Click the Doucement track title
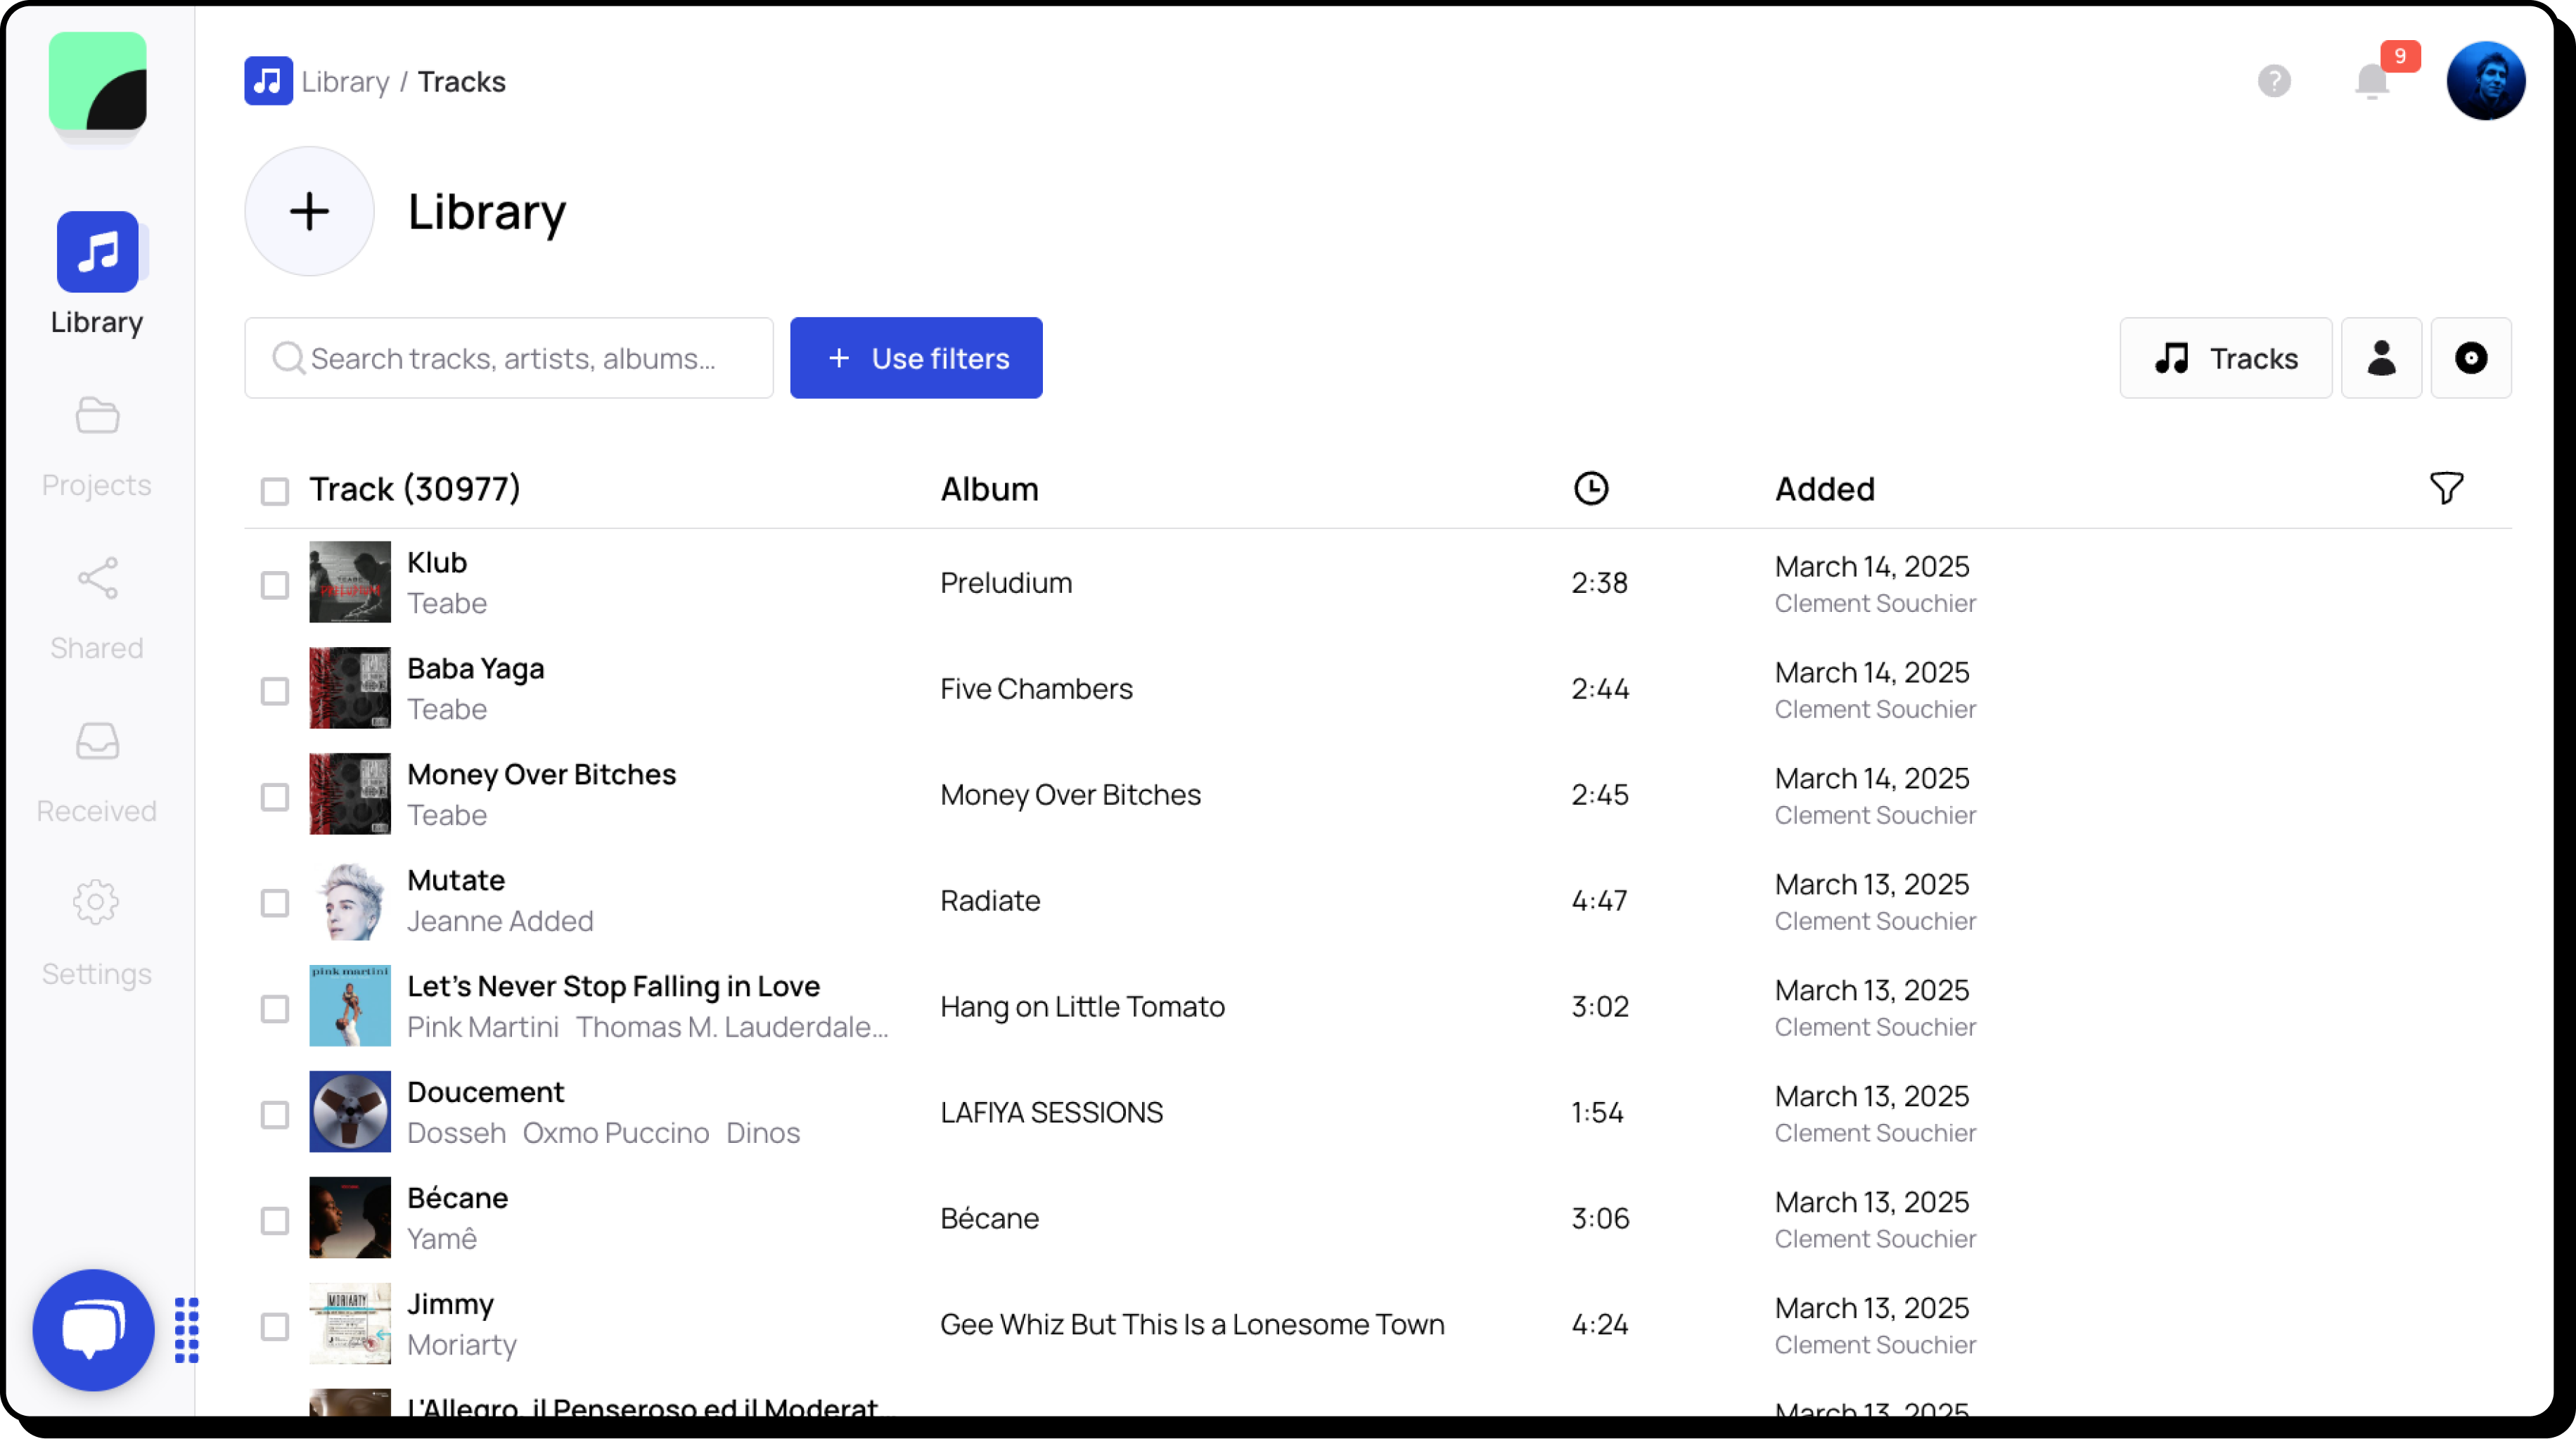The width and height of the screenshot is (2576, 1439). 485,1092
